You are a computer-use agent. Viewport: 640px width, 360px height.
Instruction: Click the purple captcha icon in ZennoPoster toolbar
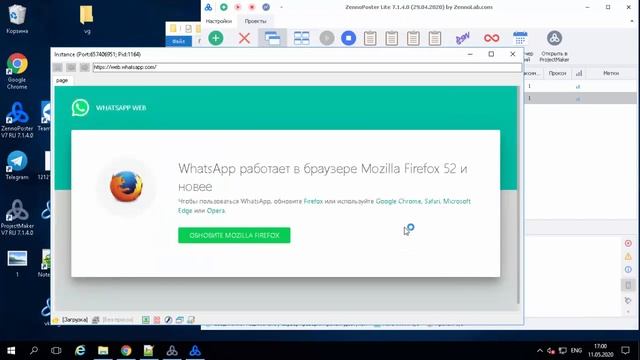click(x=462, y=38)
